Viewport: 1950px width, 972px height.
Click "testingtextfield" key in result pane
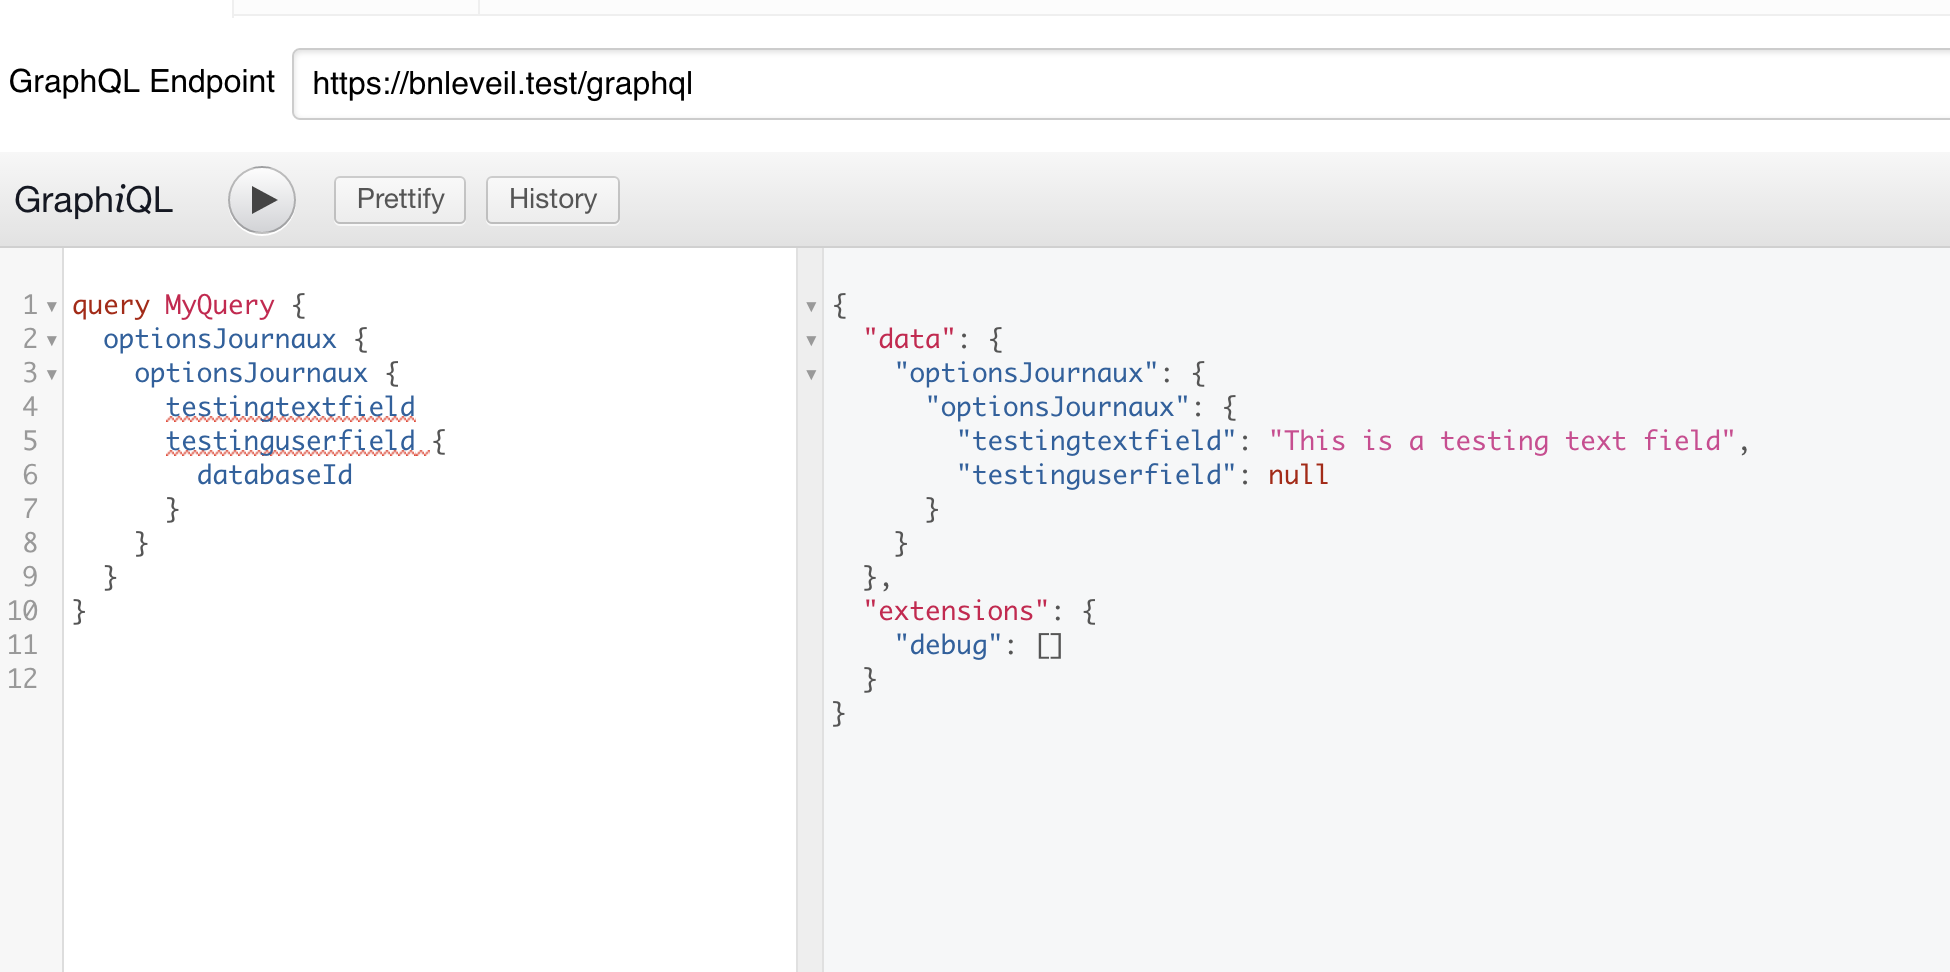[x=1097, y=441]
